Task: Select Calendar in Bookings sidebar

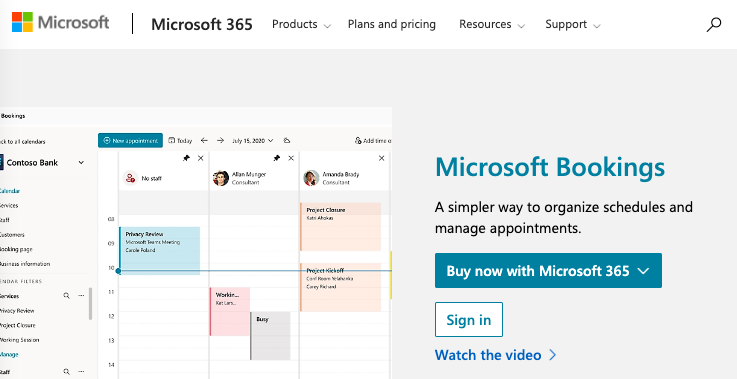Action: [10, 191]
